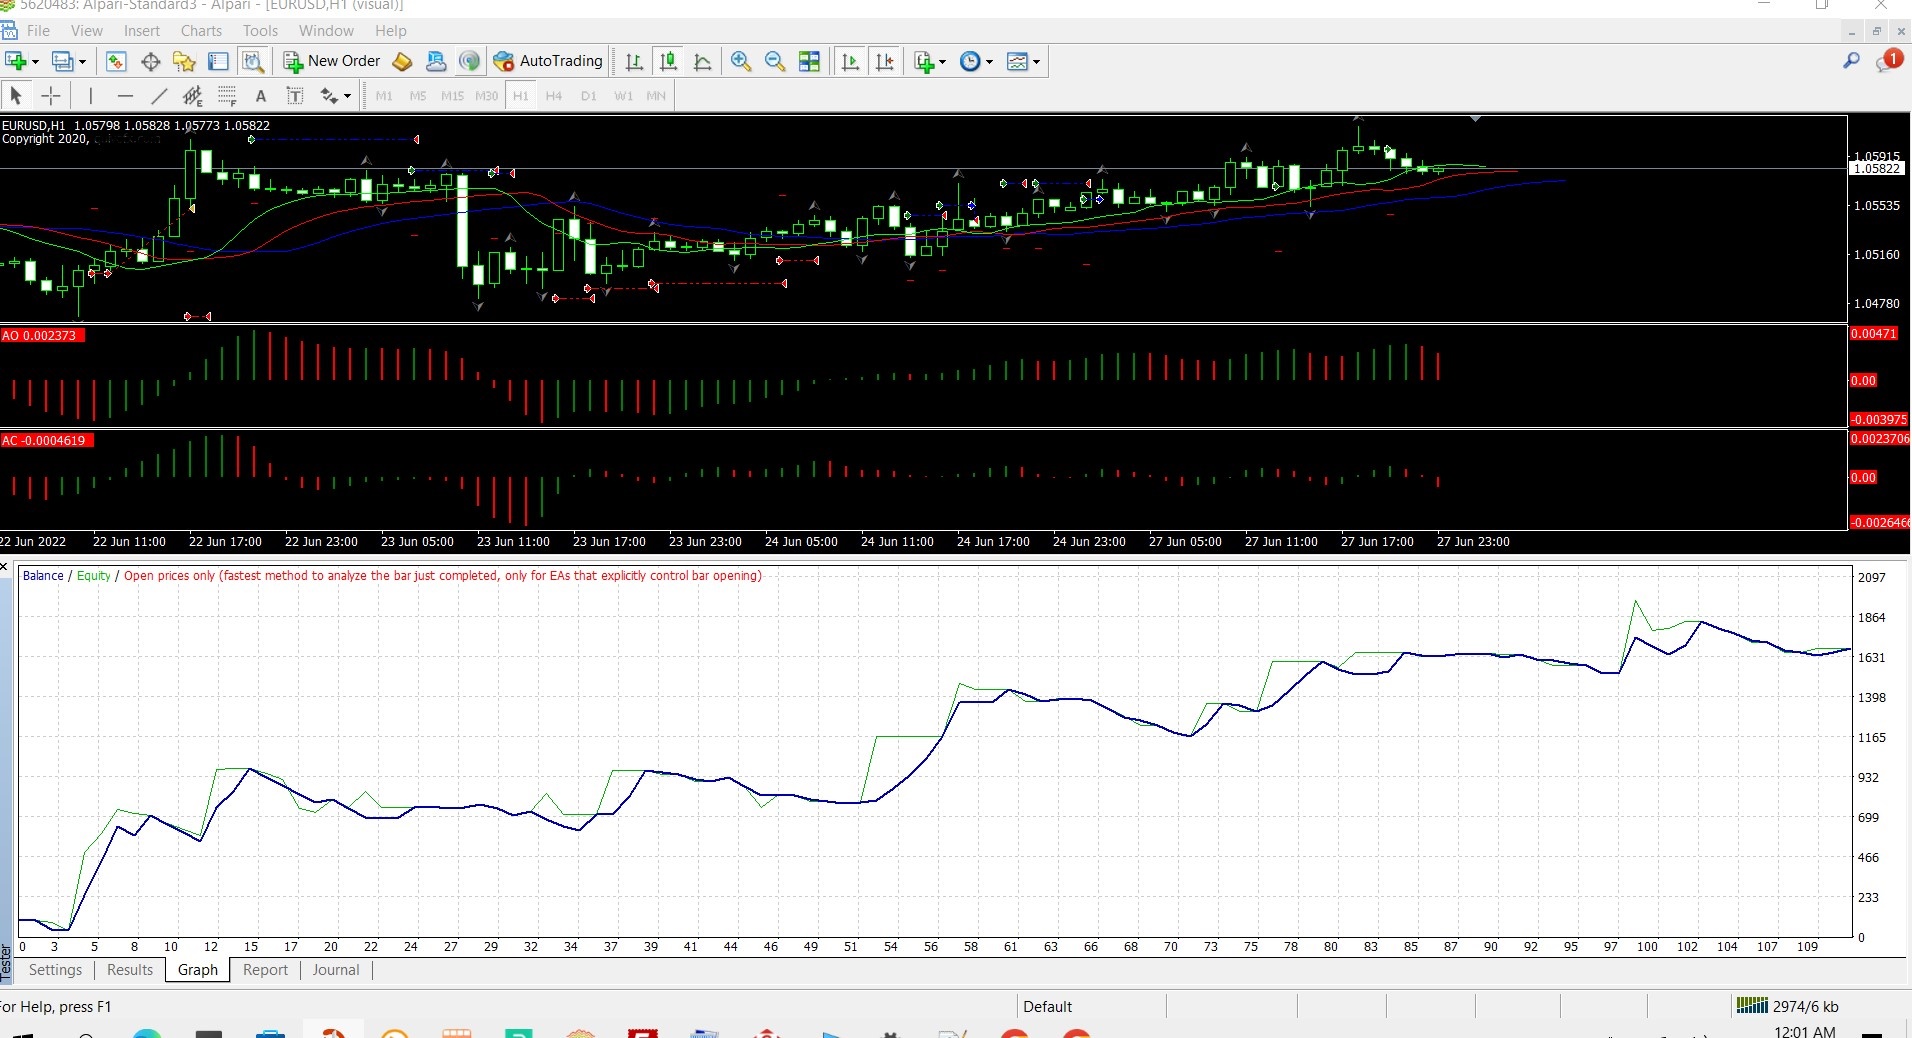Switch to the tester Journal tab

pyautogui.click(x=336, y=970)
